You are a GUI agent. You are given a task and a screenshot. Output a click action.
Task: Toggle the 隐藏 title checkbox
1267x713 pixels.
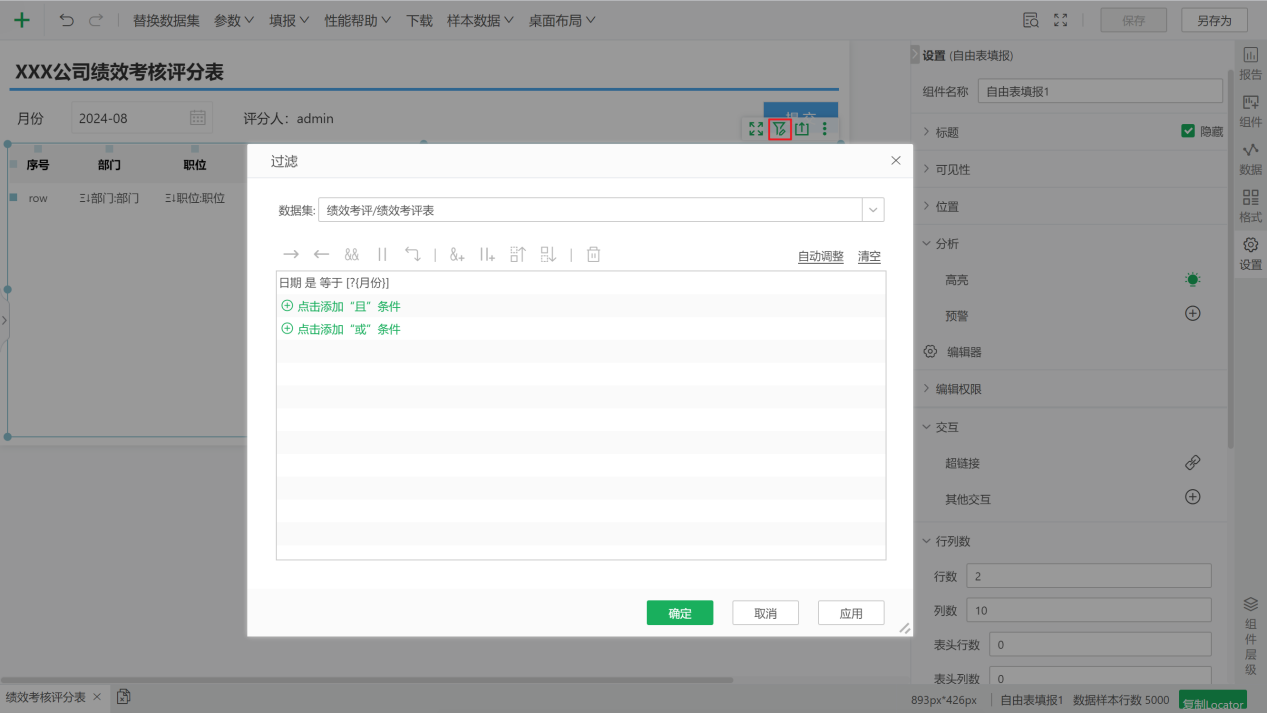tap(1188, 131)
